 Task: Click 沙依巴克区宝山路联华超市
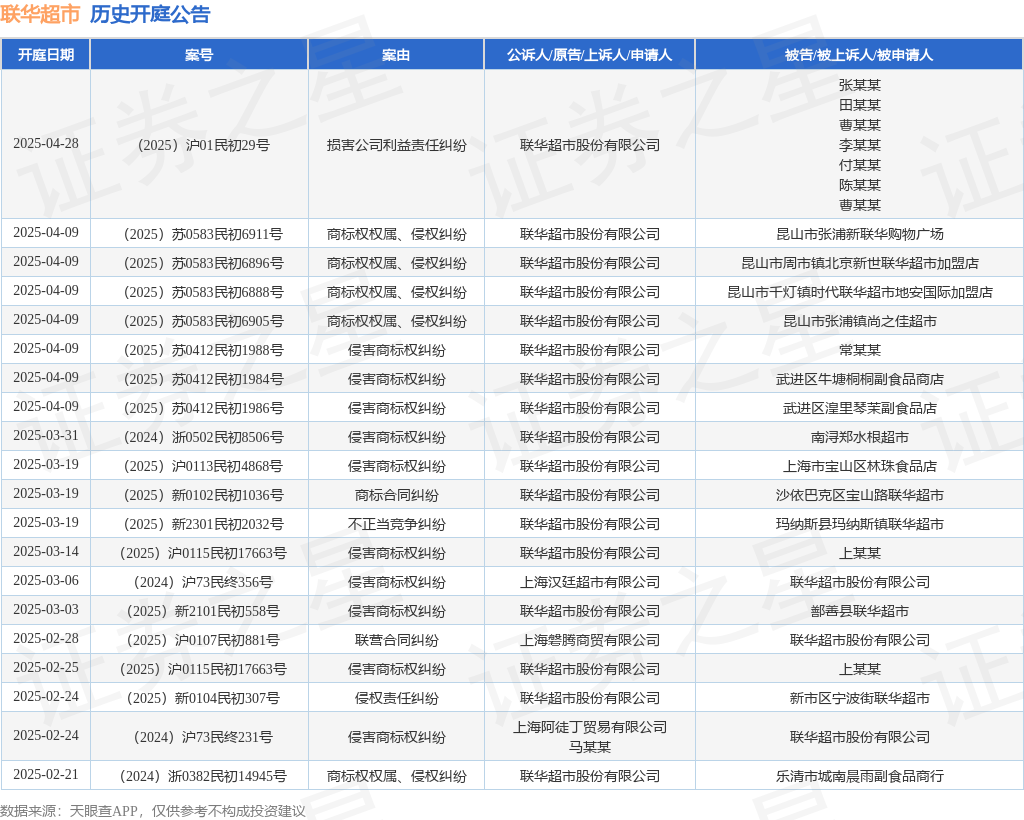[859, 496]
